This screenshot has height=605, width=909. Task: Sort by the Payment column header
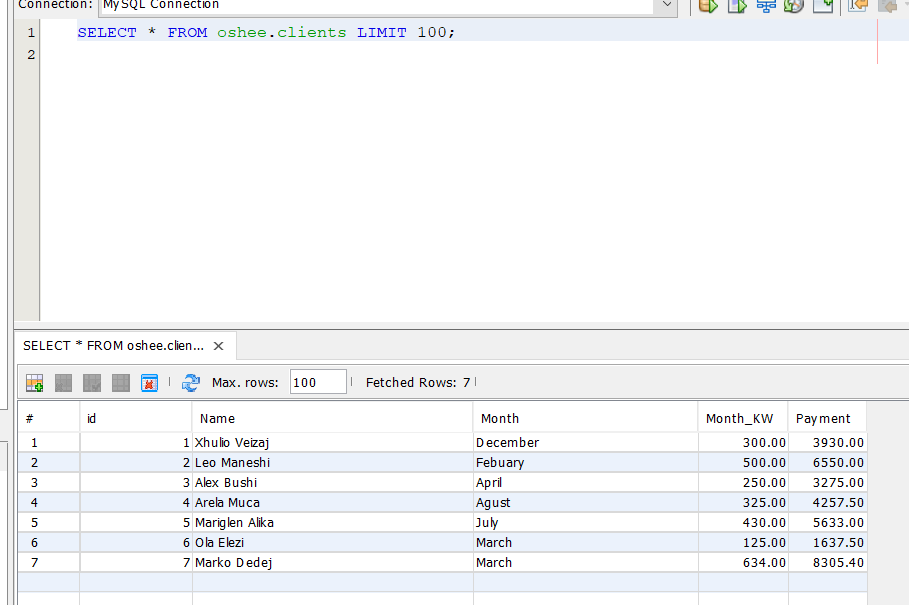827,418
